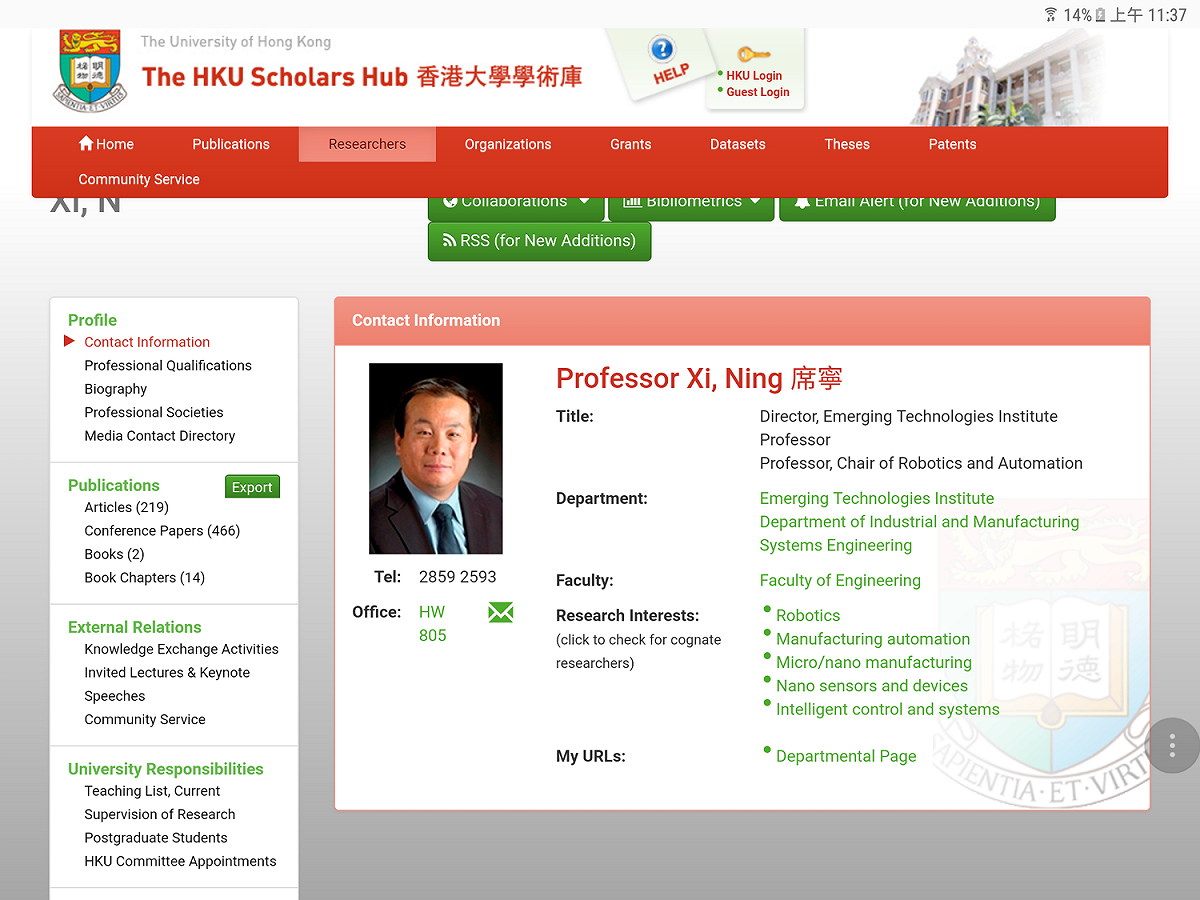Click Professor Xi Ning's portrait photo

[x=436, y=459]
